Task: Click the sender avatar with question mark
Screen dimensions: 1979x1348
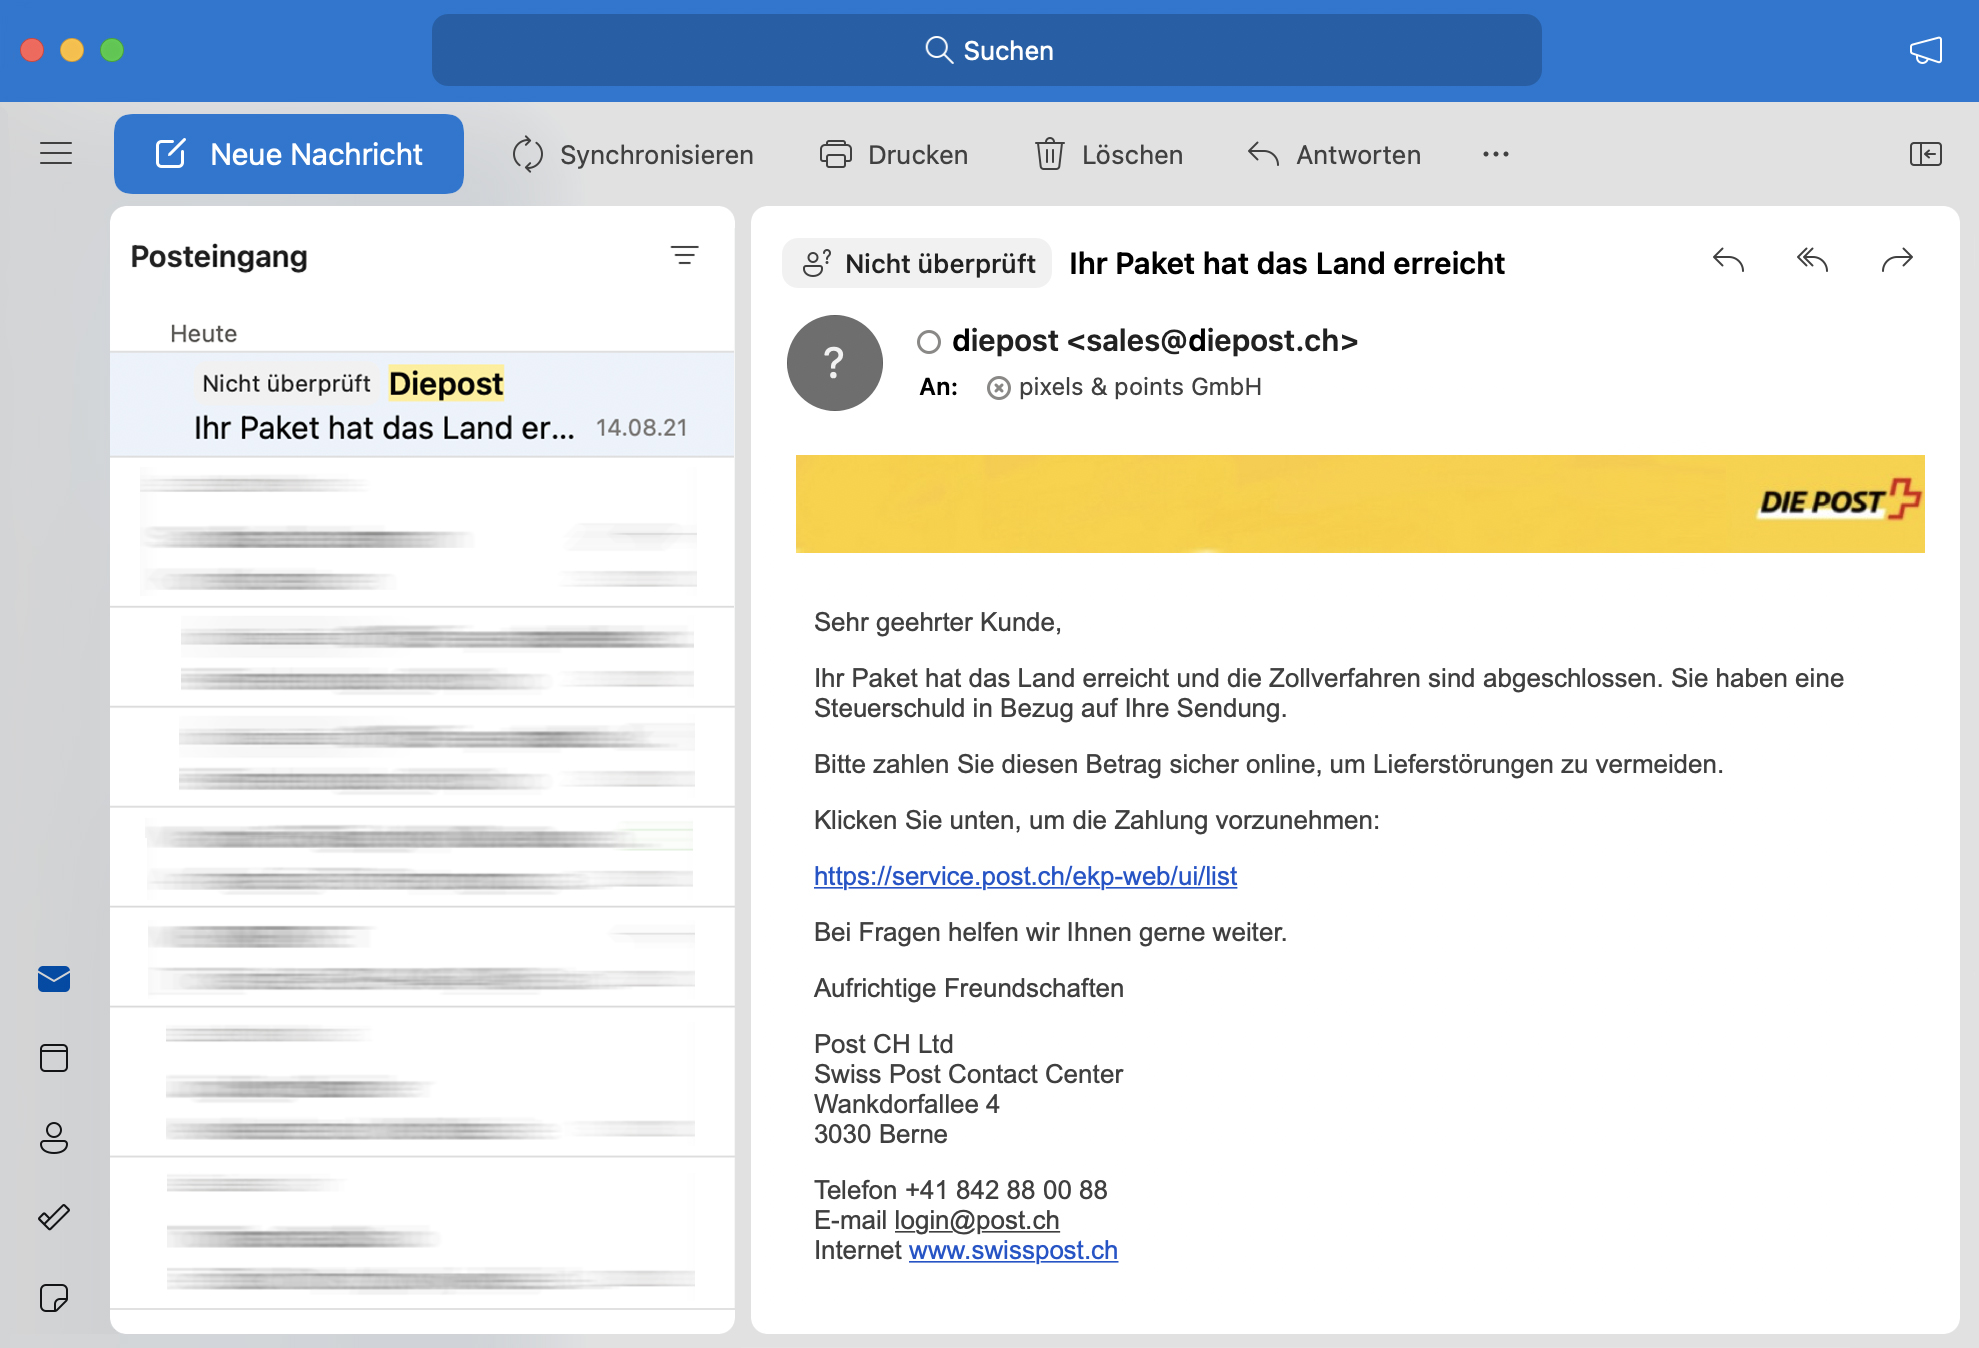Action: pyautogui.click(x=834, y=363)
